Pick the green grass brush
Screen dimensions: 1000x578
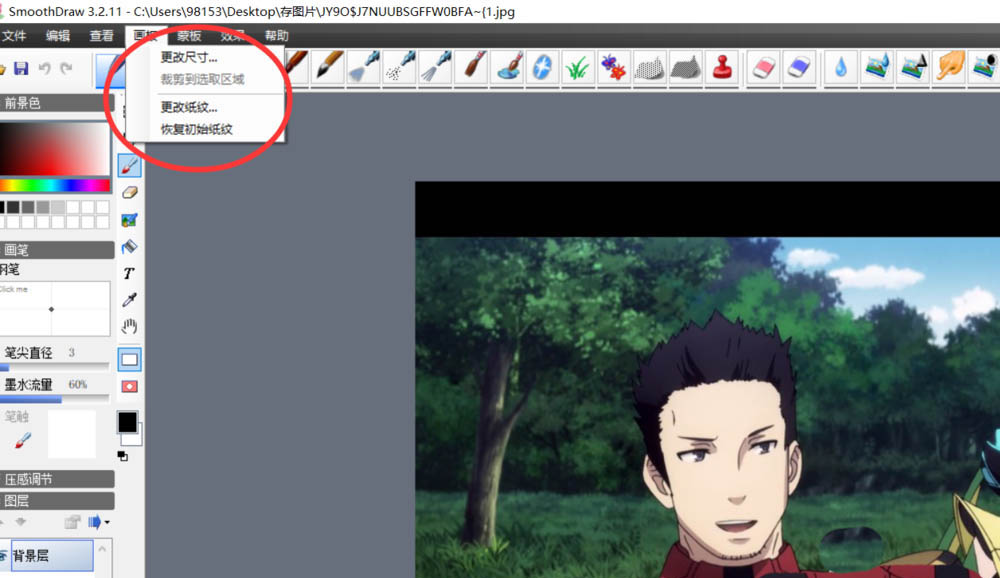[577, 66]
